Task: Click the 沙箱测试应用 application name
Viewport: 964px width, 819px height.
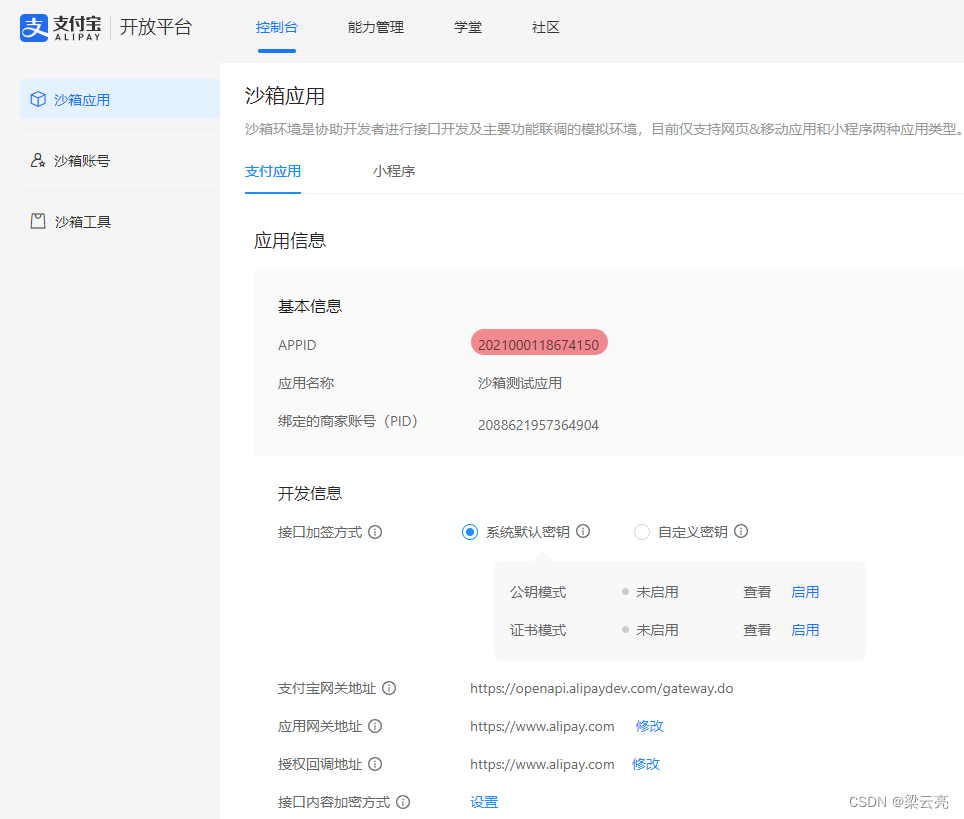Action: 520,383
